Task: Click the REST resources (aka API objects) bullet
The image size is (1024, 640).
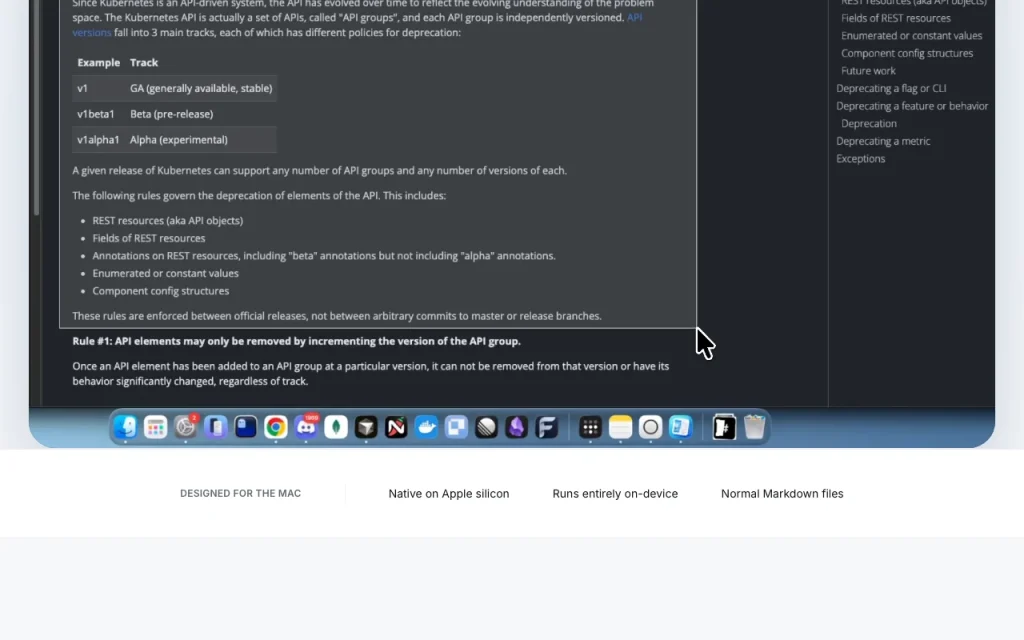Action: [167, 221]
